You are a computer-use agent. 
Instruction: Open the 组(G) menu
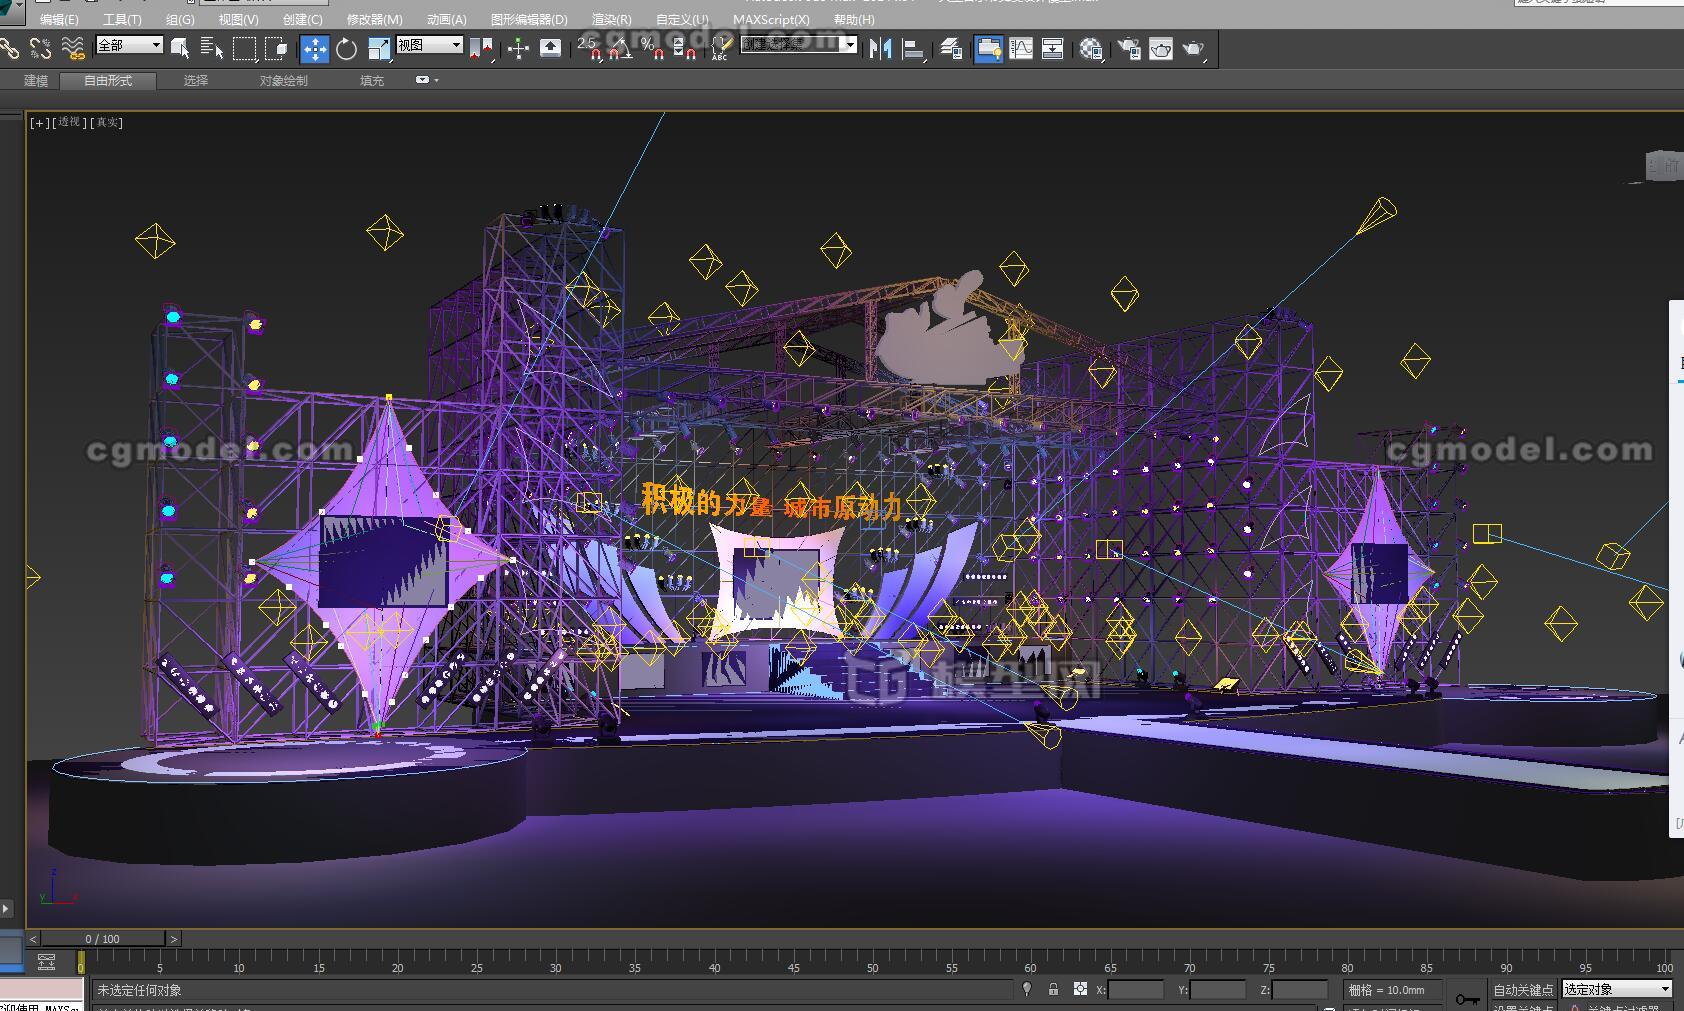(x=180, y=19)
